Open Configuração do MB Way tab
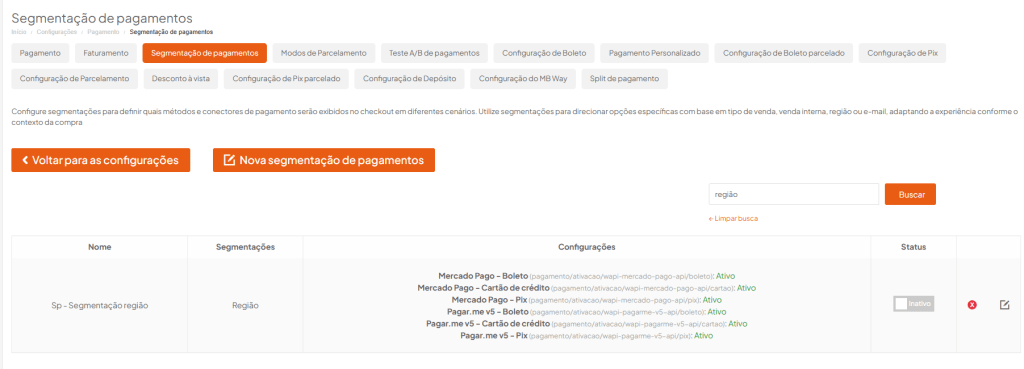Viewport: 1024px width, 369px height. click(523, 78)
